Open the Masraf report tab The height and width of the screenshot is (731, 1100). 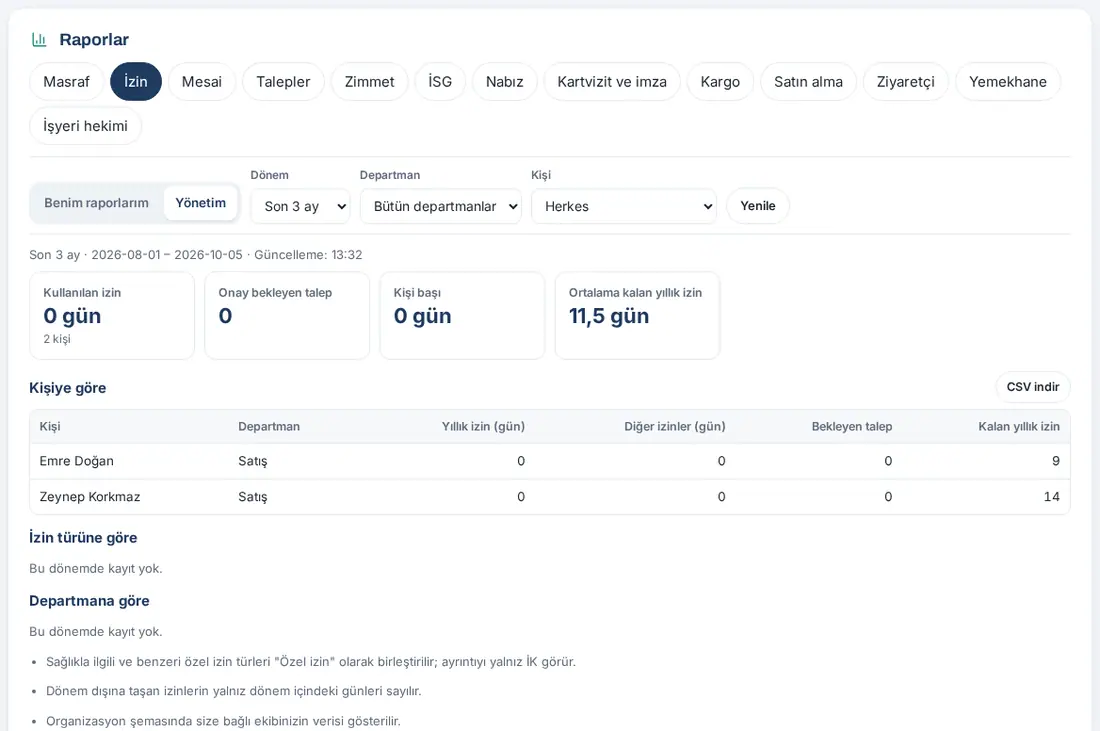[x=67, y=81]
